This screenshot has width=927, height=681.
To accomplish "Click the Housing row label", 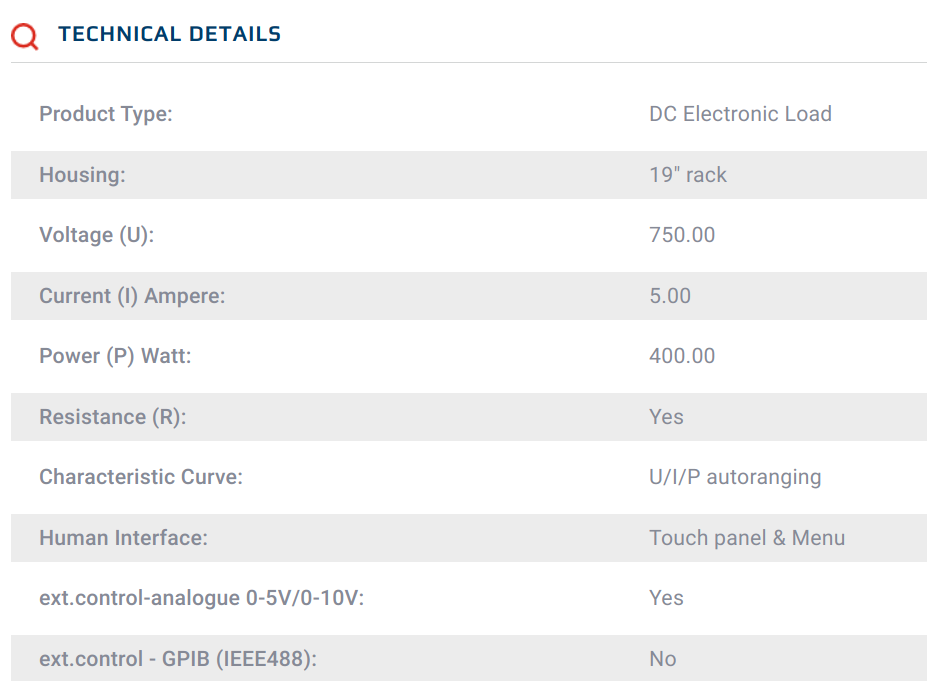I will click(82, 175).
